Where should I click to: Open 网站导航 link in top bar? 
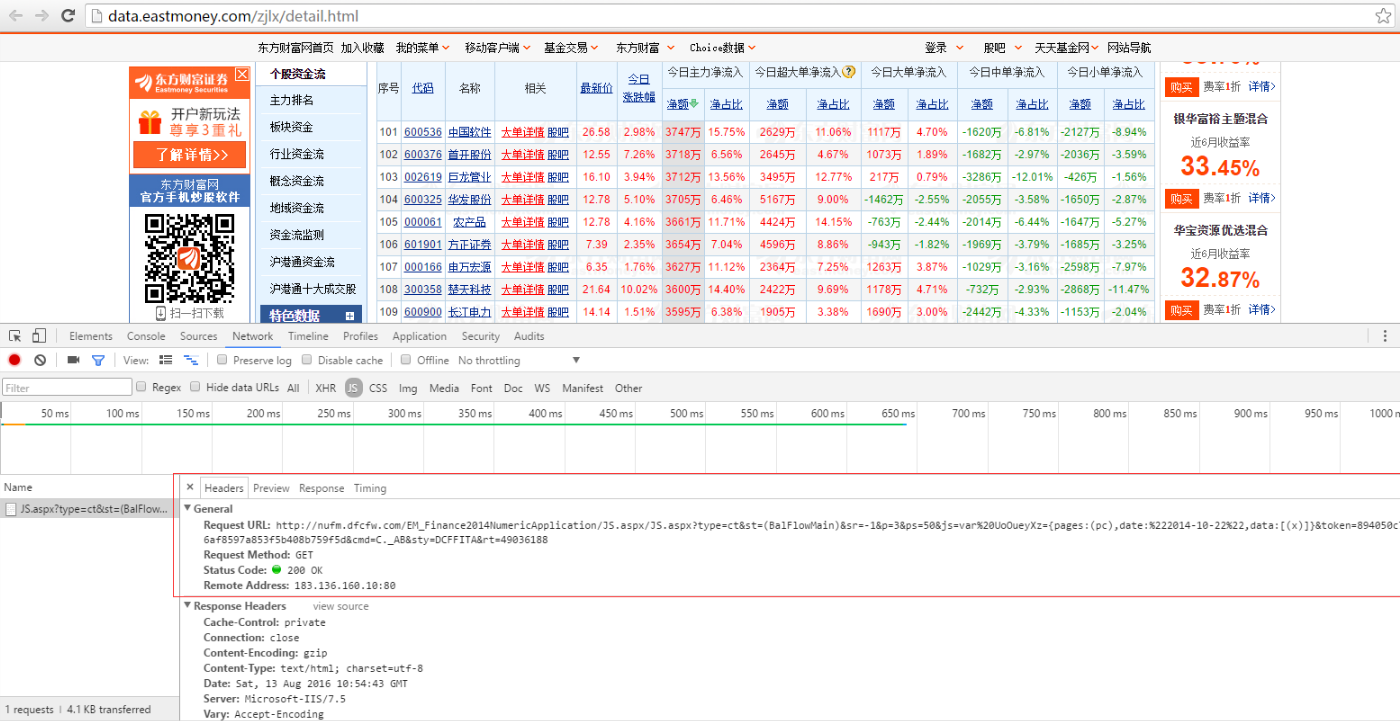pyautogui.click(x=1129, y=47)
